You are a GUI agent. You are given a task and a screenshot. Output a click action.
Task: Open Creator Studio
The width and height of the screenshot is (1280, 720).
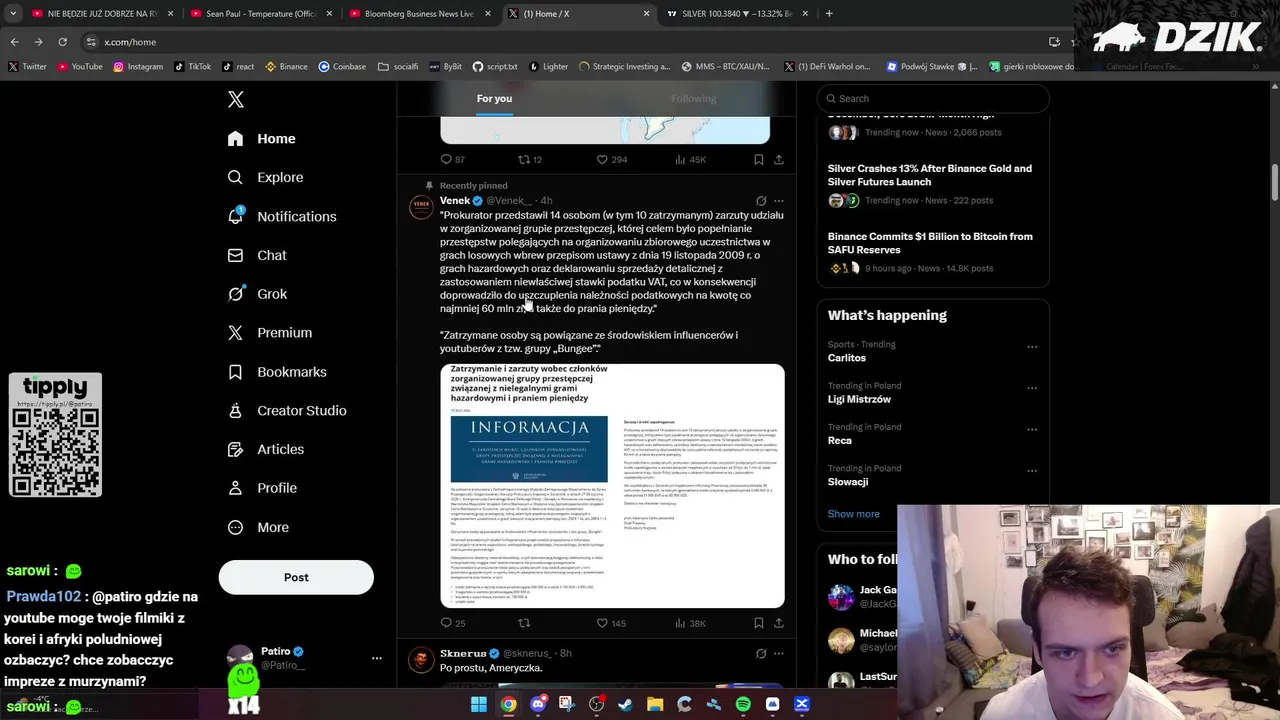pos(287,410)
